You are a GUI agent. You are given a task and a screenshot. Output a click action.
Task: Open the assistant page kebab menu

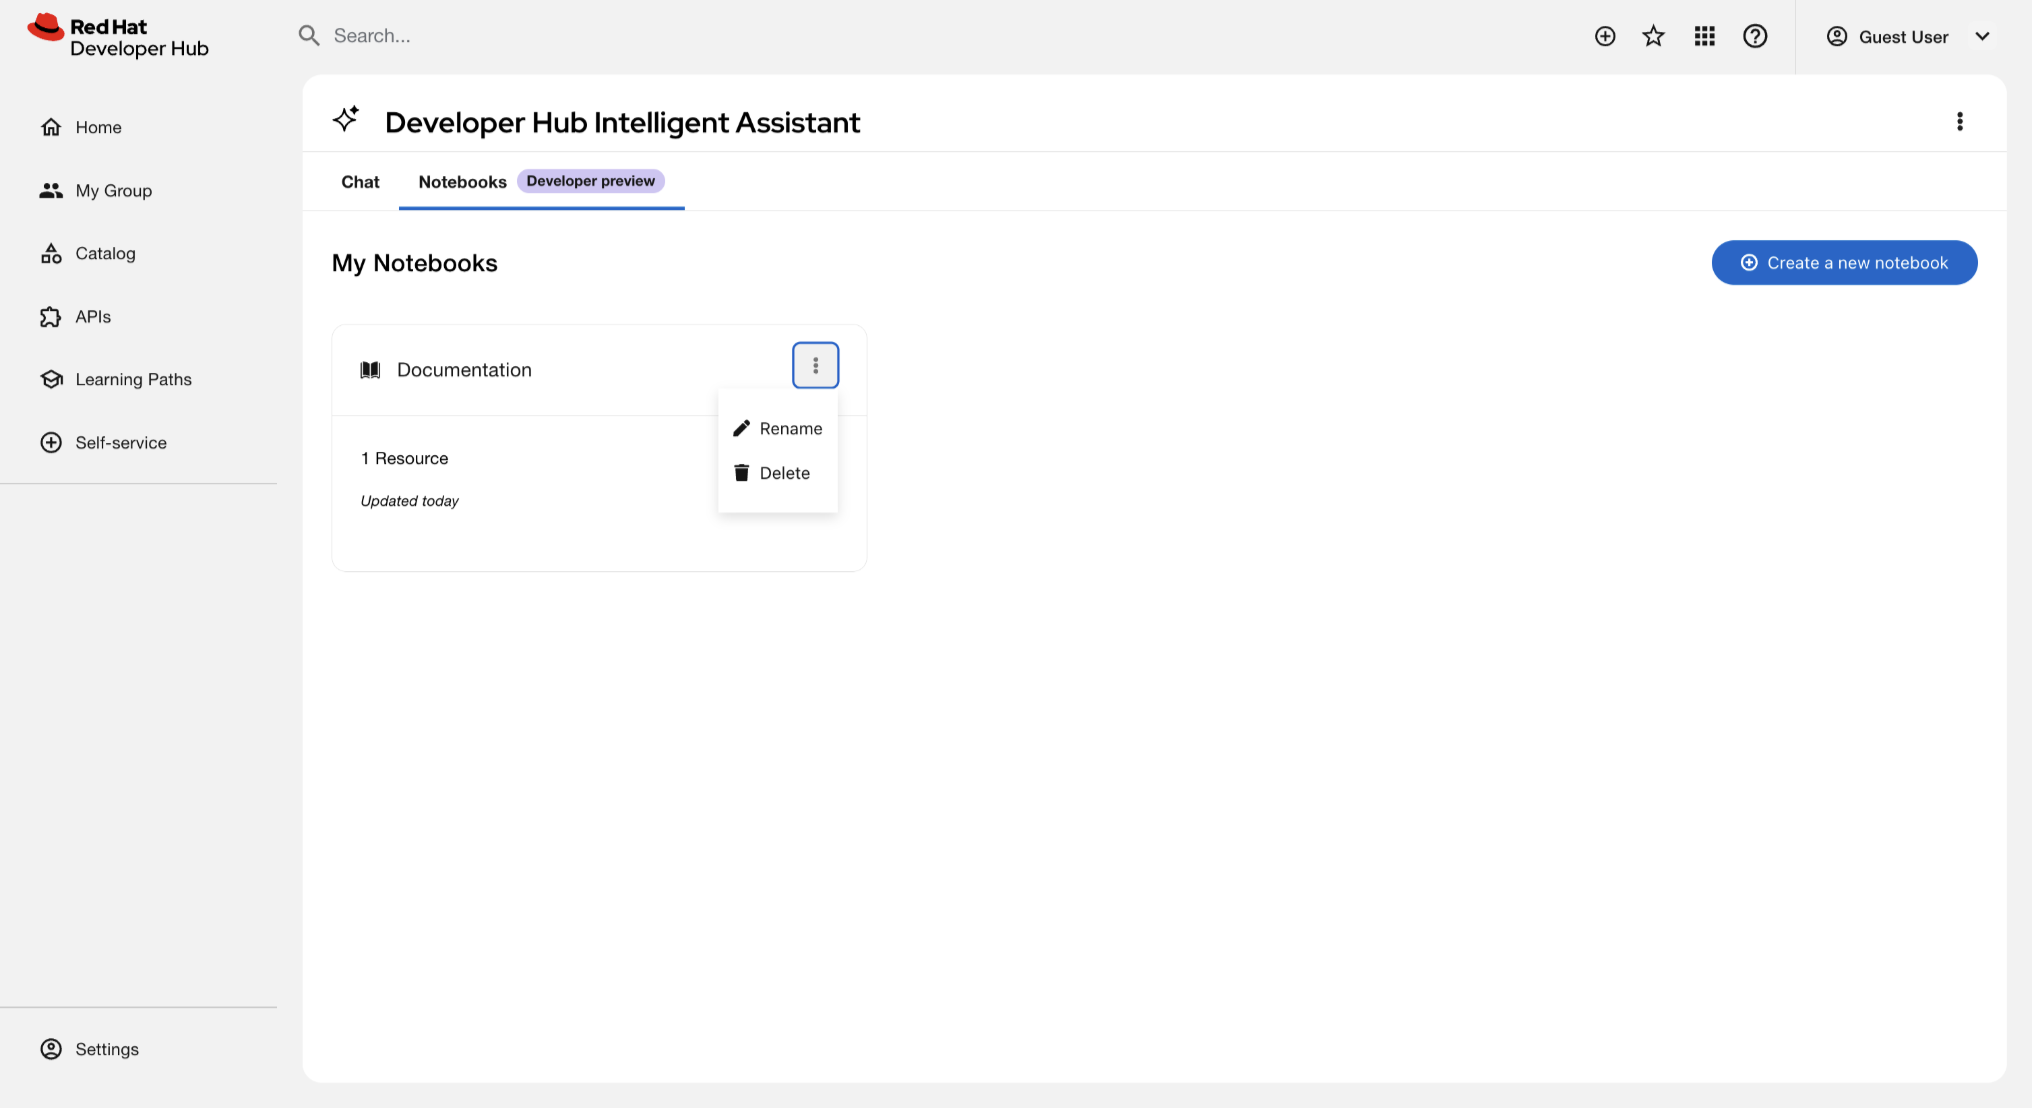click(x=1960, y=121)
